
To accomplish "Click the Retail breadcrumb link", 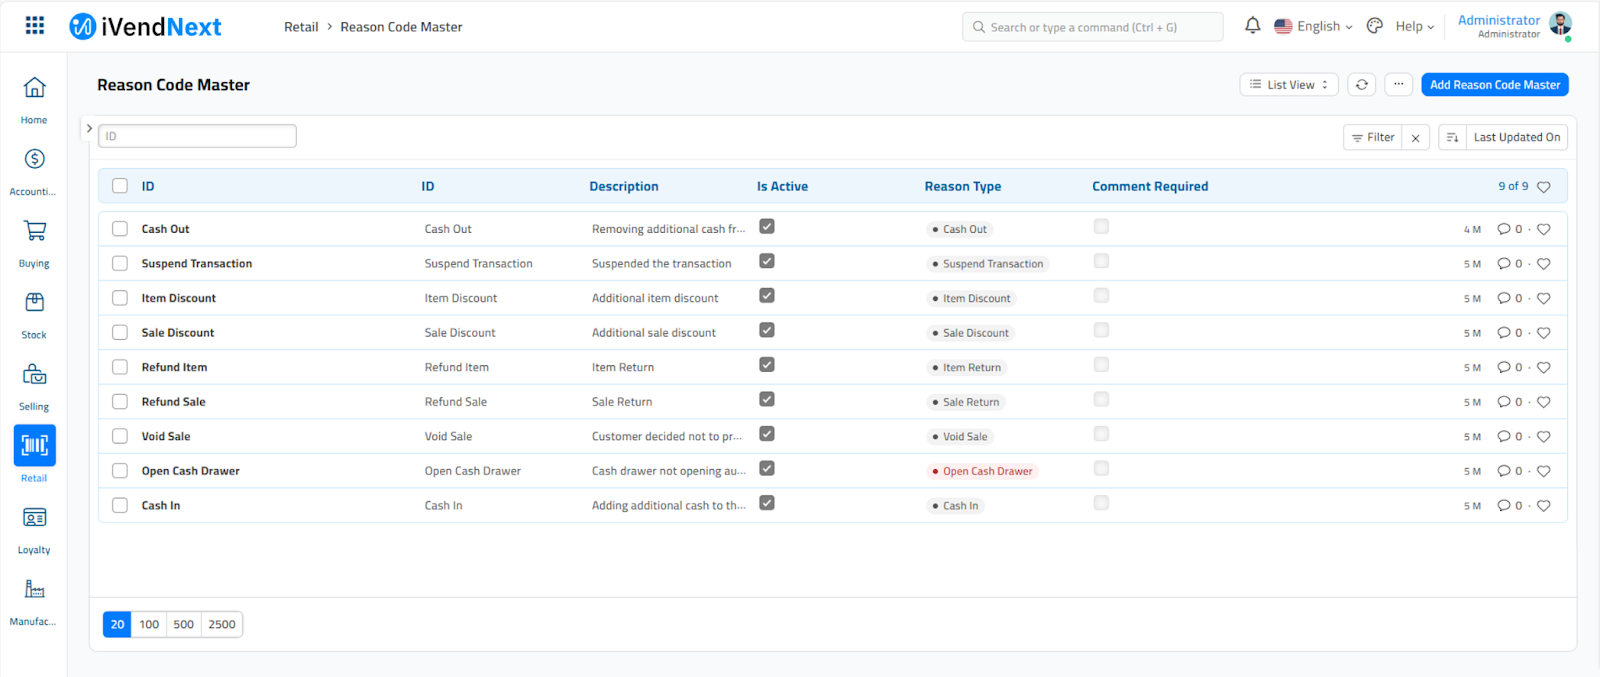I will [300, 27].
